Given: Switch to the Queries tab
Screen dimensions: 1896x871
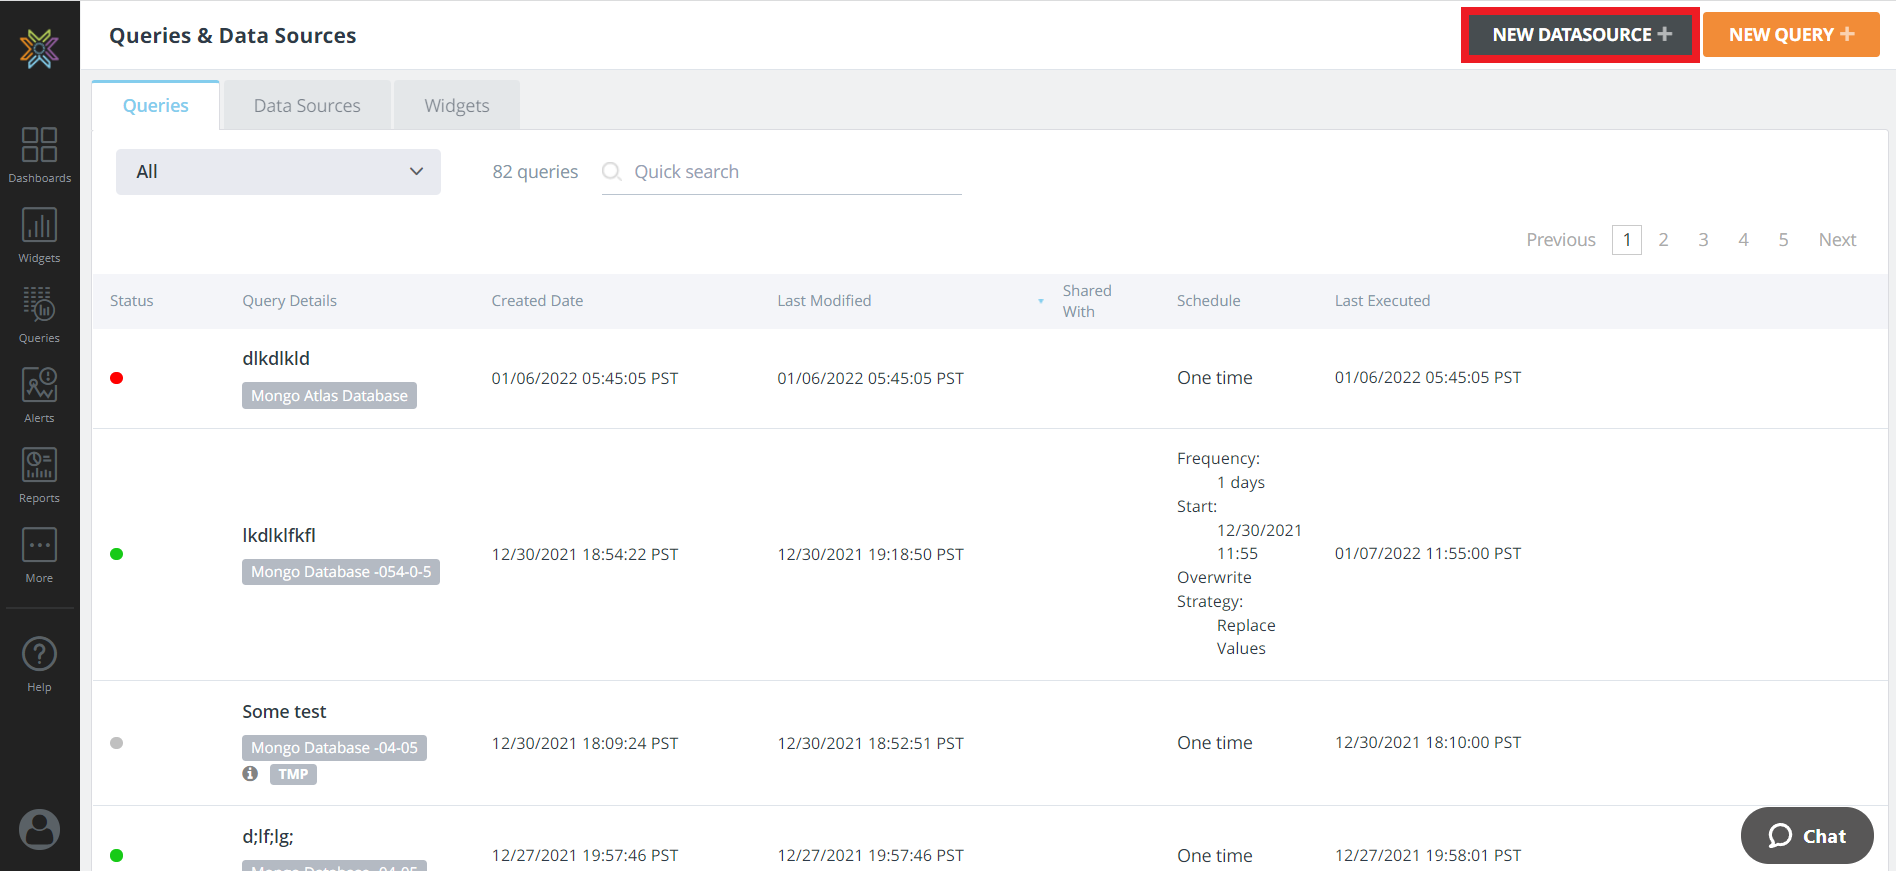Looking at the screenshot, I should click(x=155, y=105).
